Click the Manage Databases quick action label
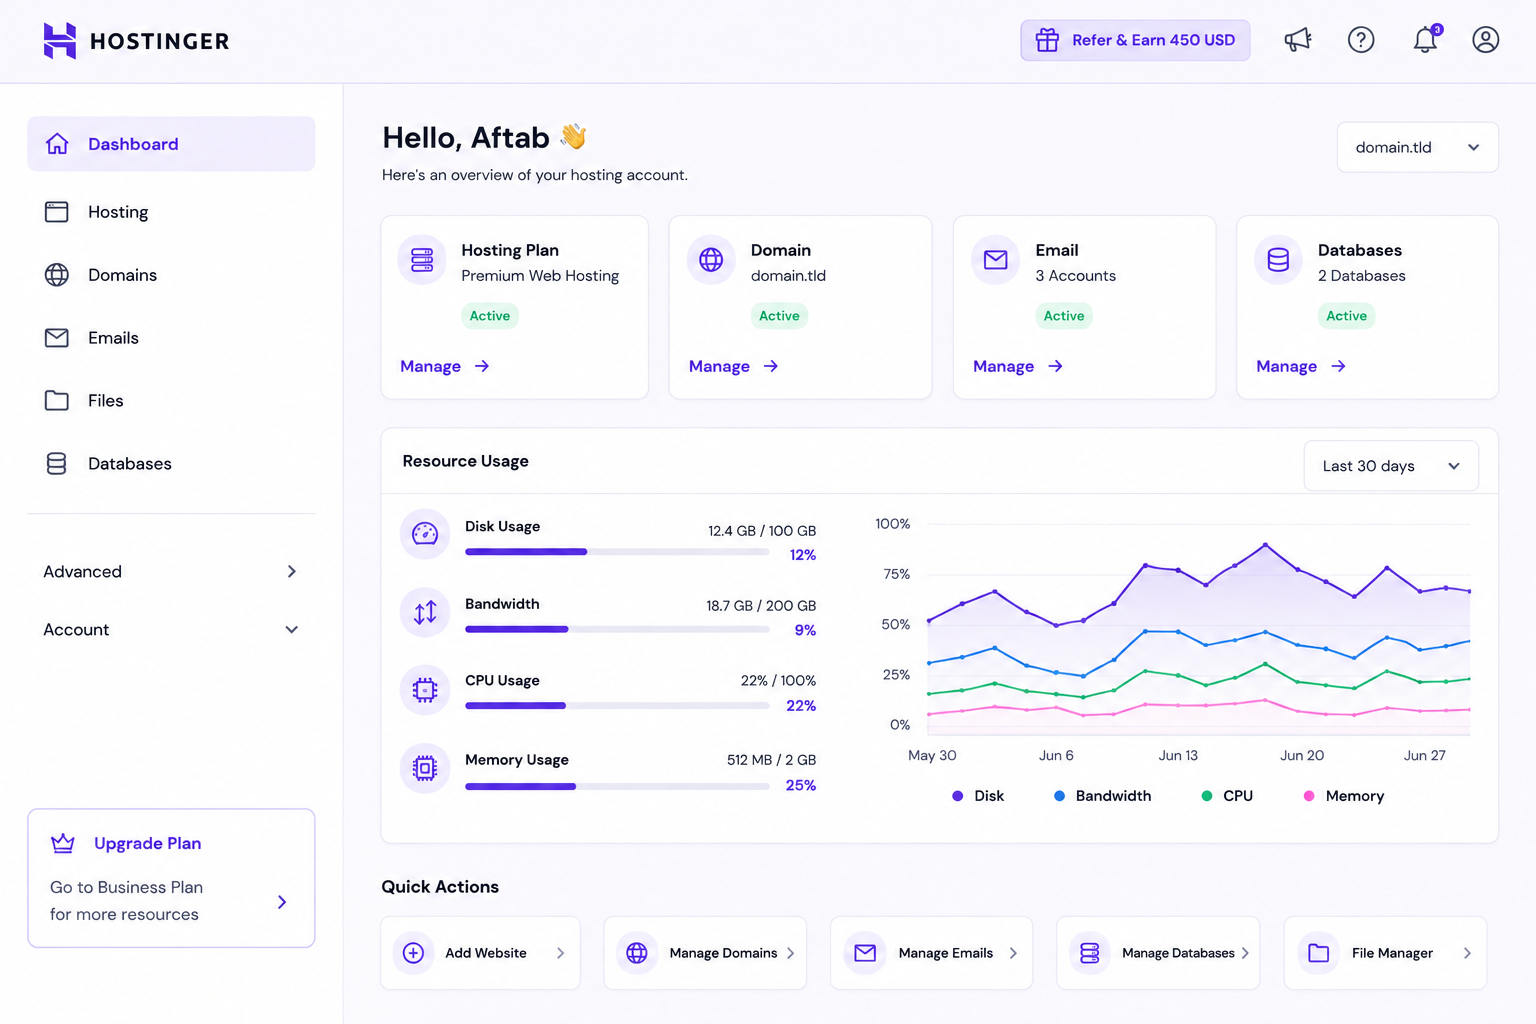 click(1178, 953)
